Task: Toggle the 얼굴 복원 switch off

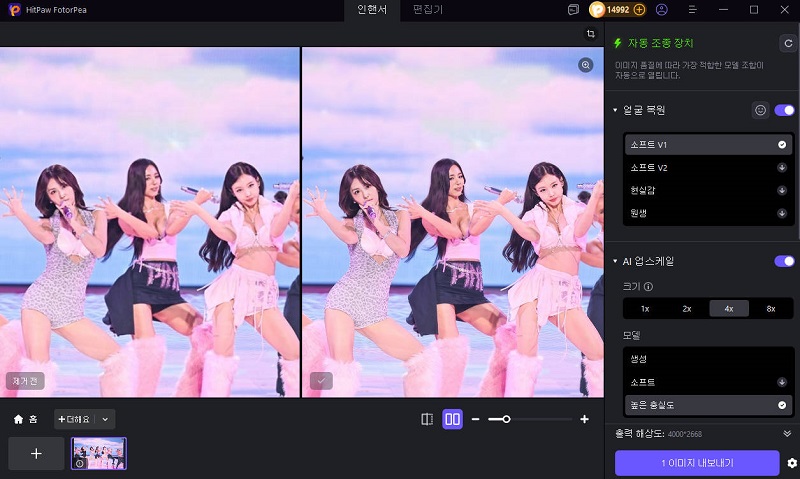Action: [784, 110]
